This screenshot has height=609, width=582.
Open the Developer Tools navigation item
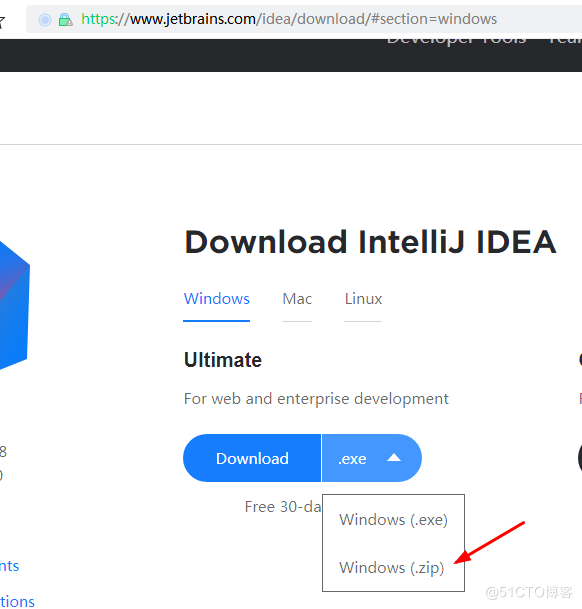(457, 40)
